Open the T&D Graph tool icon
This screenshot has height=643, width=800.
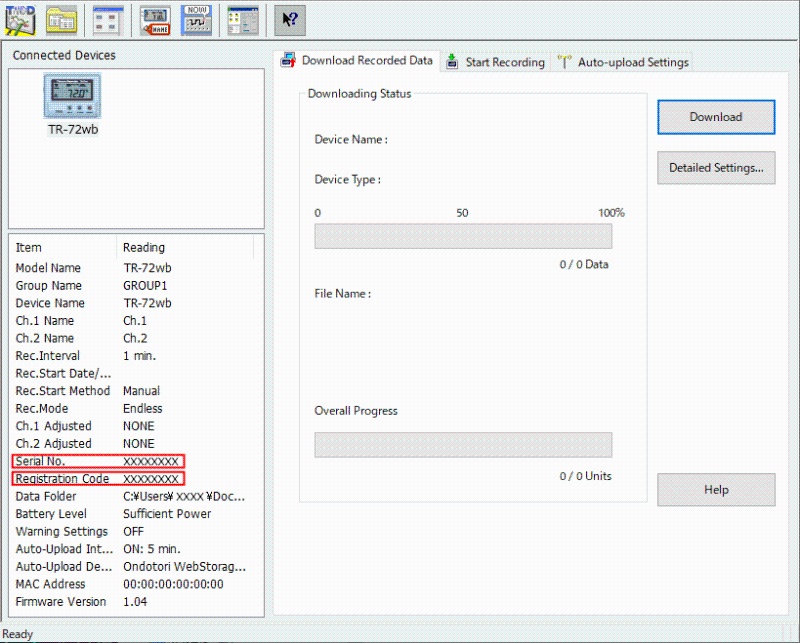click(20, 20)
